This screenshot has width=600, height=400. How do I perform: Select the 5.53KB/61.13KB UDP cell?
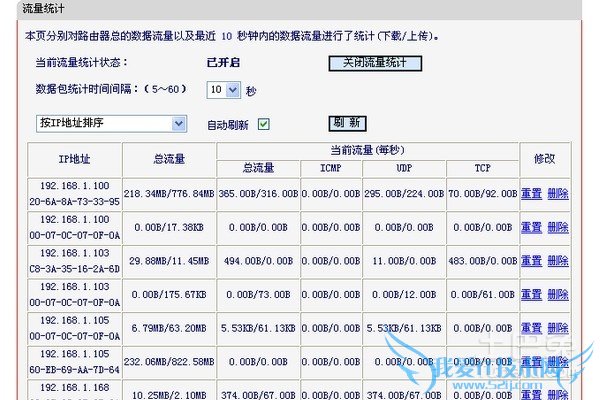point(404,328)
